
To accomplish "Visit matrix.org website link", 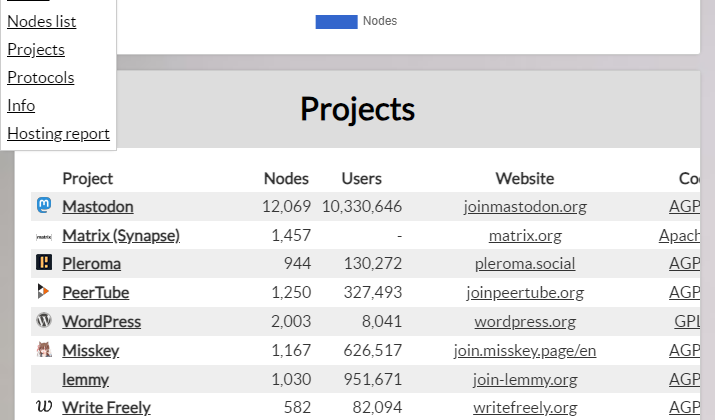I will click(525, 235).
